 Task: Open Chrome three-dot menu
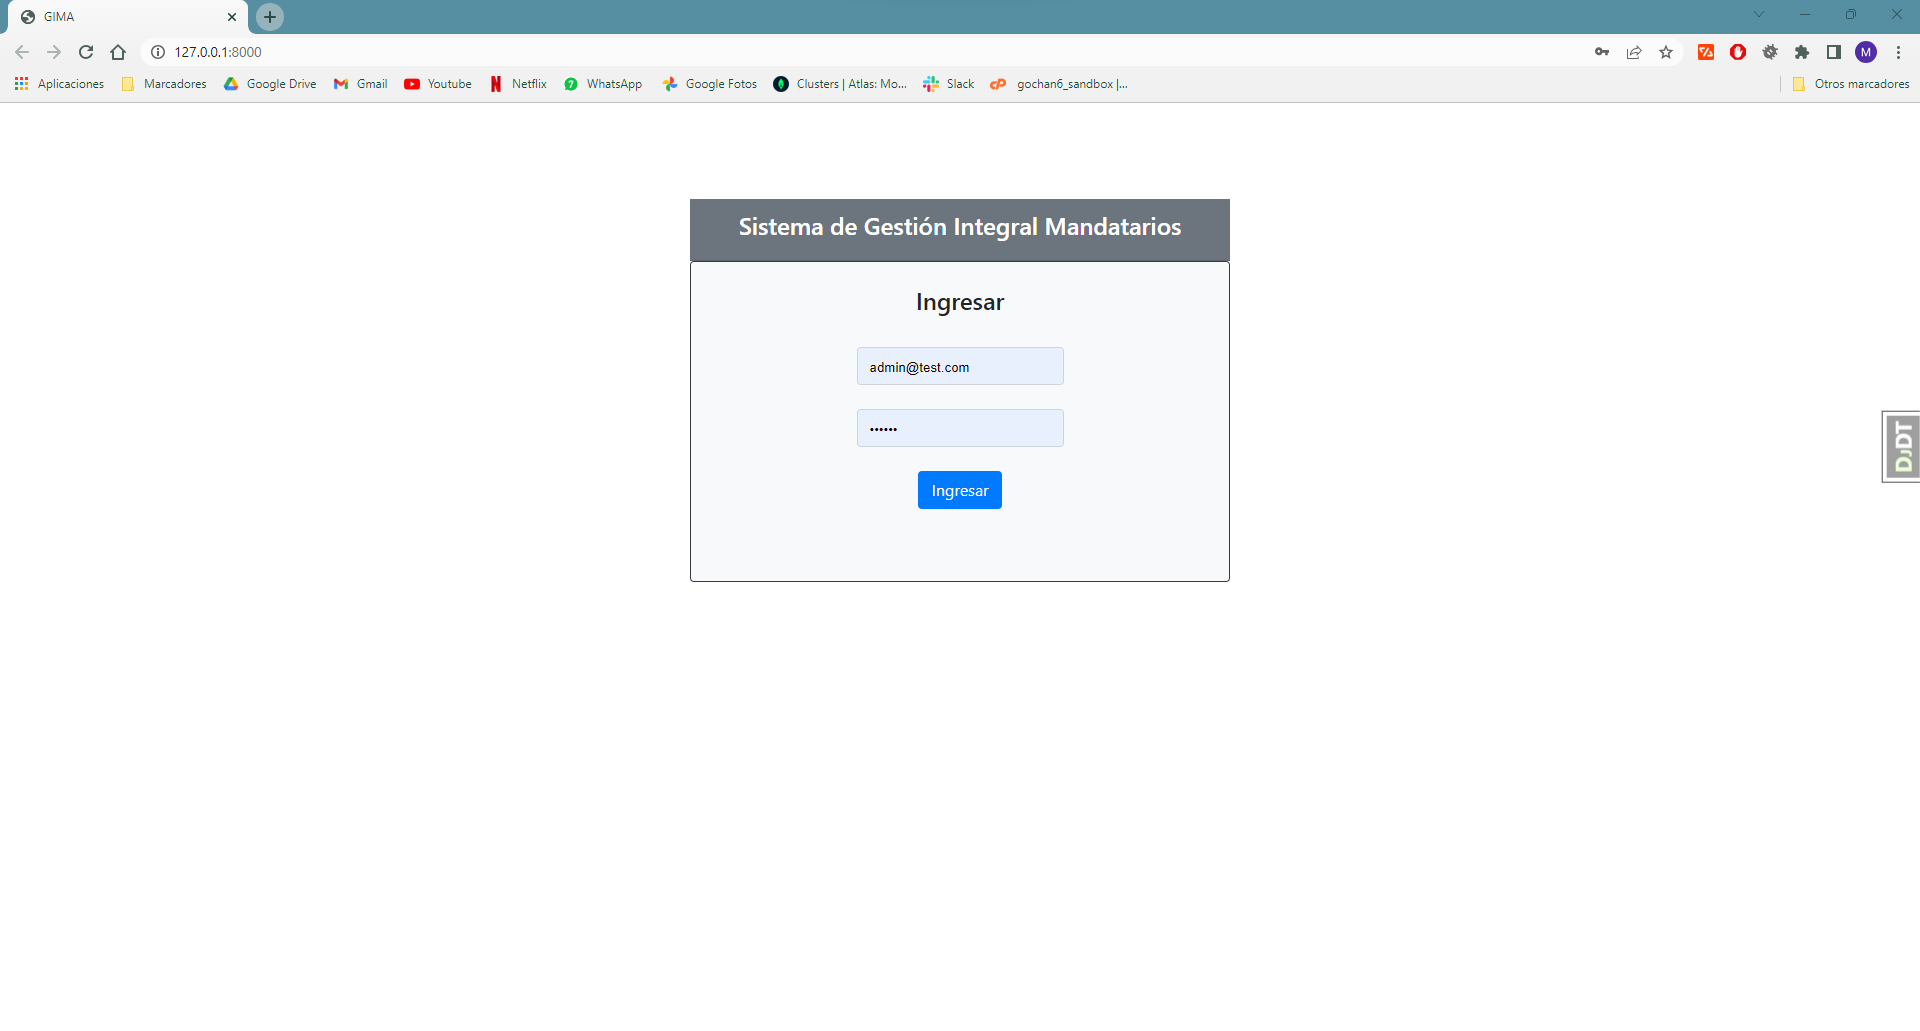tap(1898, 52)
